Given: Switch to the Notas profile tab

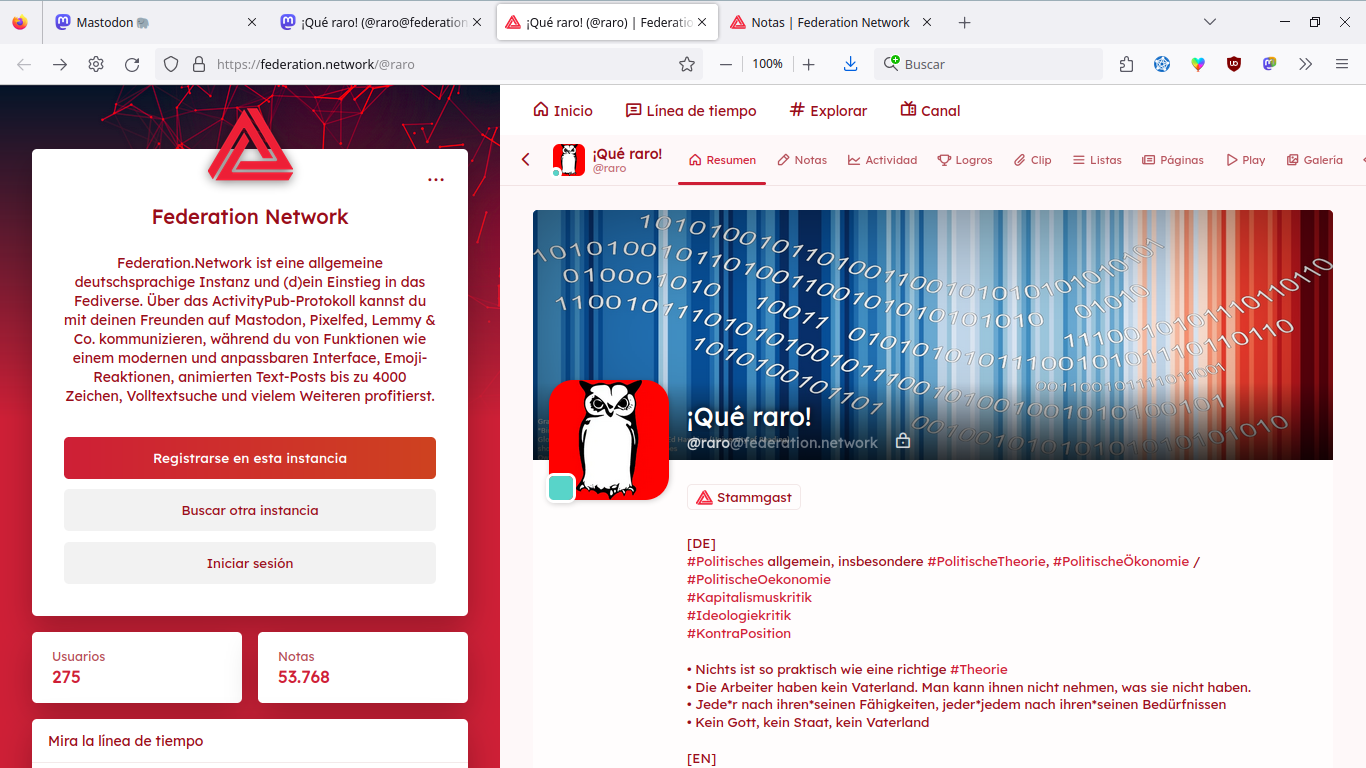Looking at the screenshot, I should [802, 160].
